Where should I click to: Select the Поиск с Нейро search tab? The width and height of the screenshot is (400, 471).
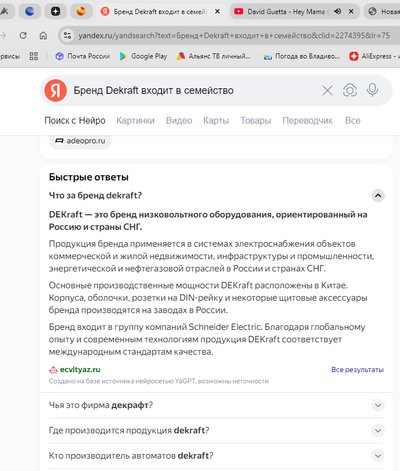point(75,120)
